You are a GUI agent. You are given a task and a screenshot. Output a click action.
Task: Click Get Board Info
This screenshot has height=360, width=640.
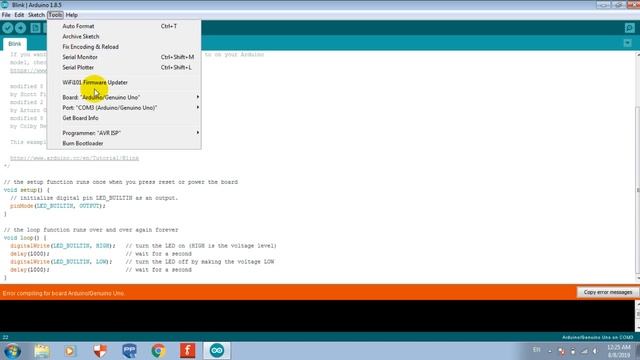pyautogui.click(x=124, y=118)
